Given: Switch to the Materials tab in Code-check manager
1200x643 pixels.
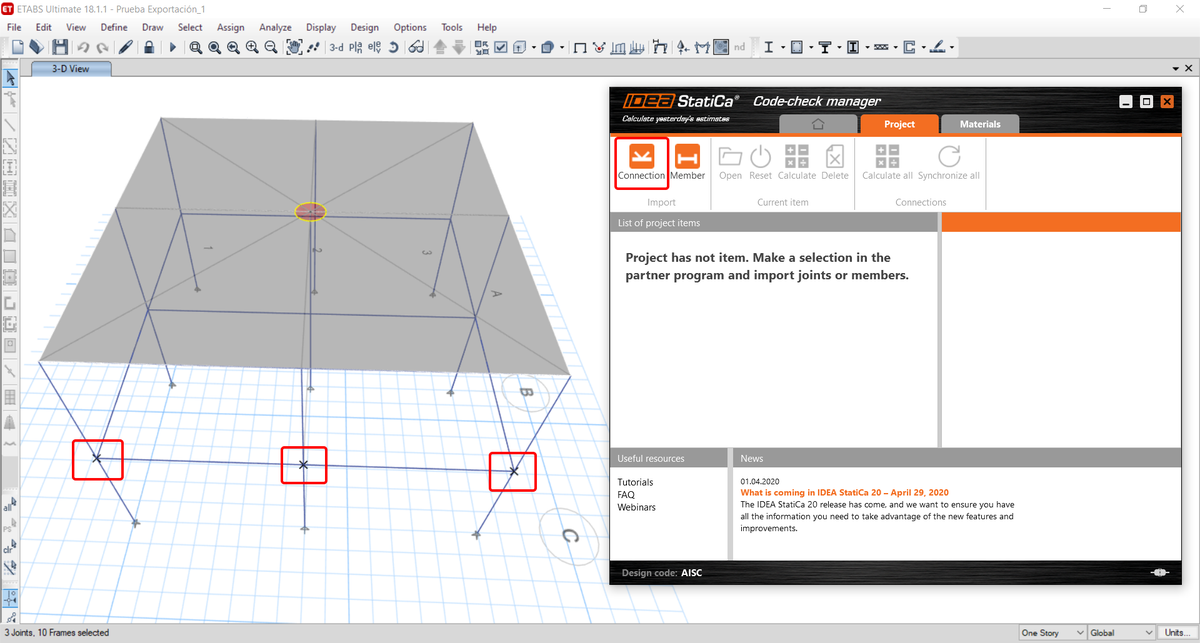Looking at the screenshot, I should pyautogui.click(x=980, y=124).
